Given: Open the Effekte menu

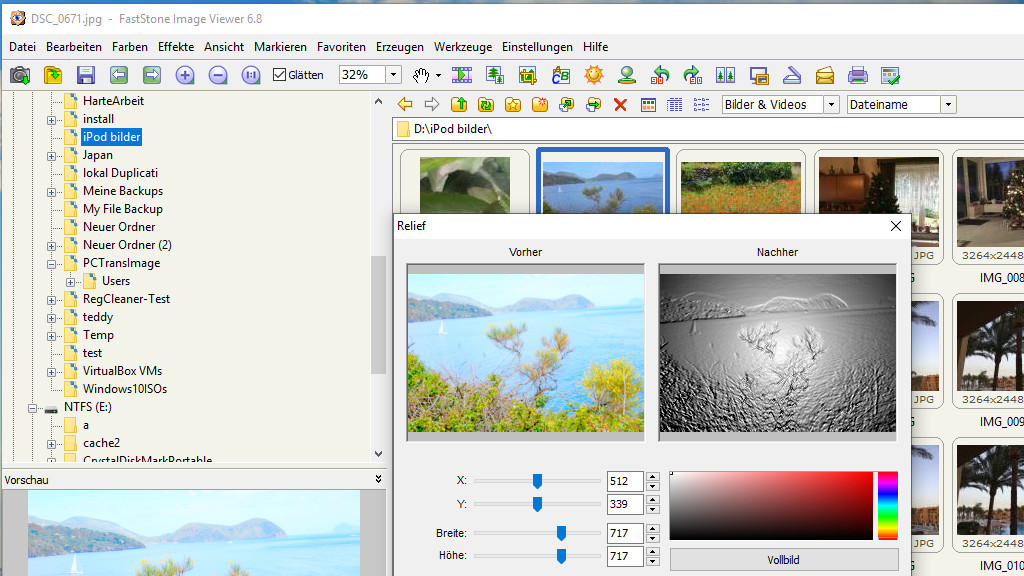Looking at the screenshot, I should coord(176,47).
